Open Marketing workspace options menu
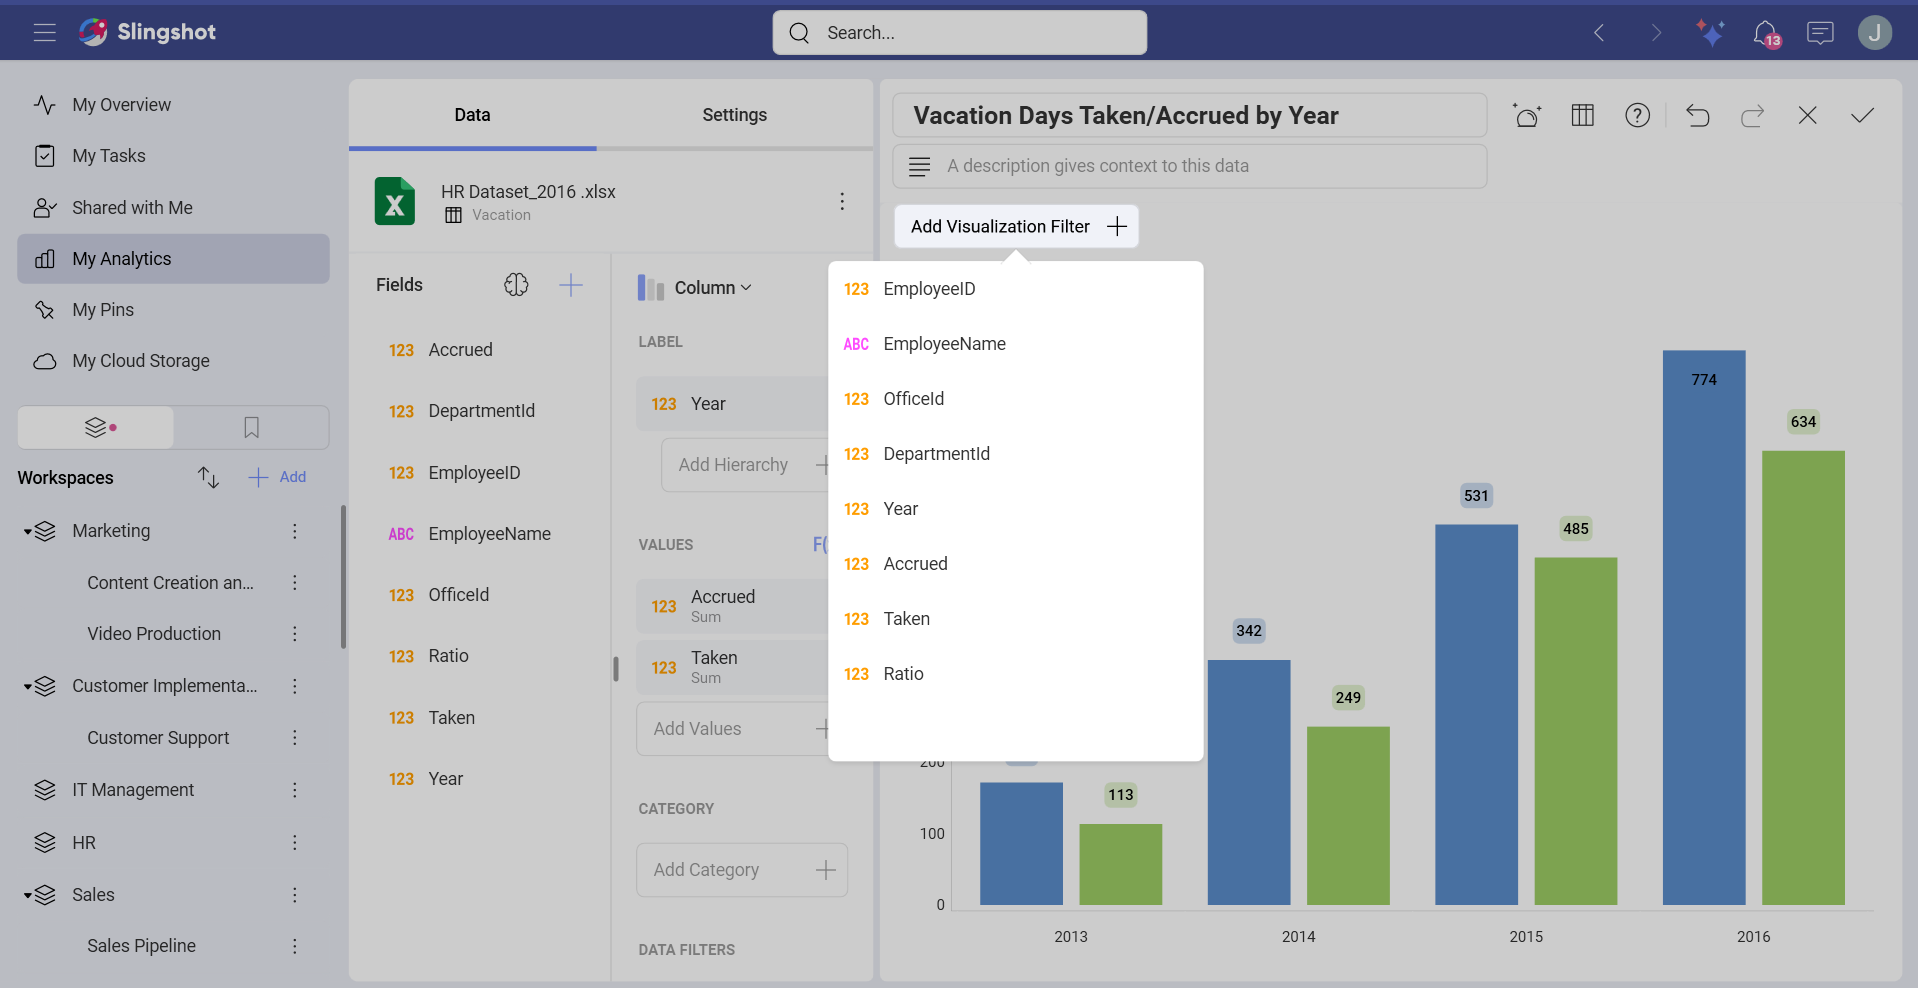 [295, 531]
